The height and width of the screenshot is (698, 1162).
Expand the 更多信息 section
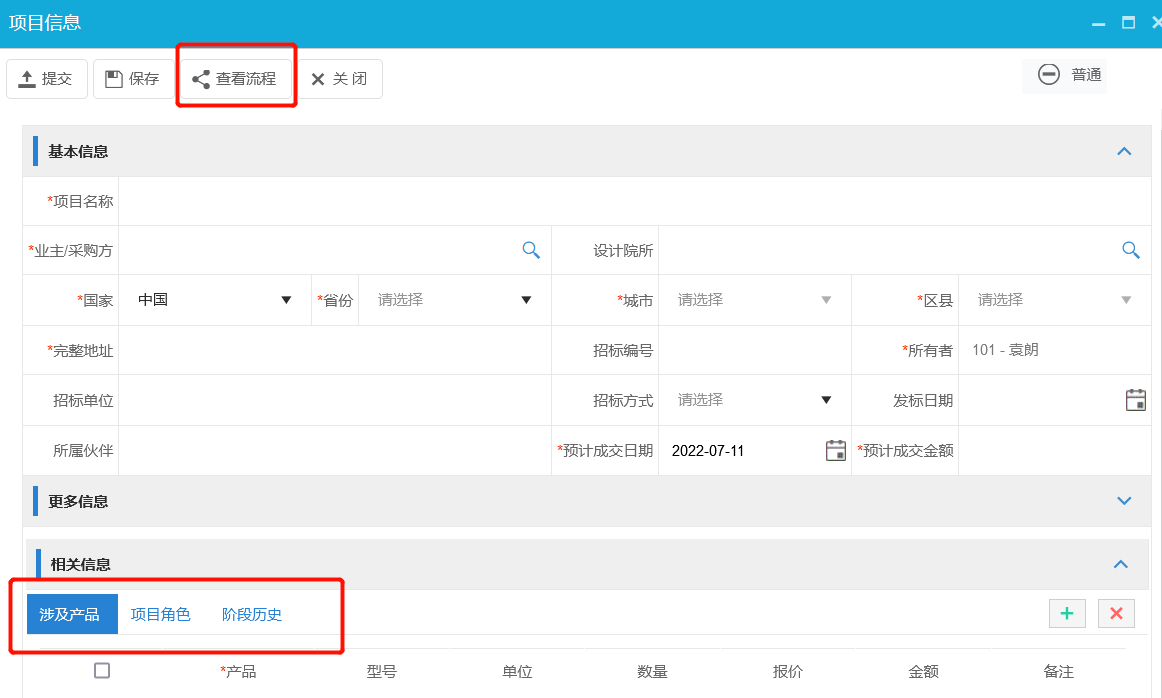pyautogui.click(x=1124, y=501)
